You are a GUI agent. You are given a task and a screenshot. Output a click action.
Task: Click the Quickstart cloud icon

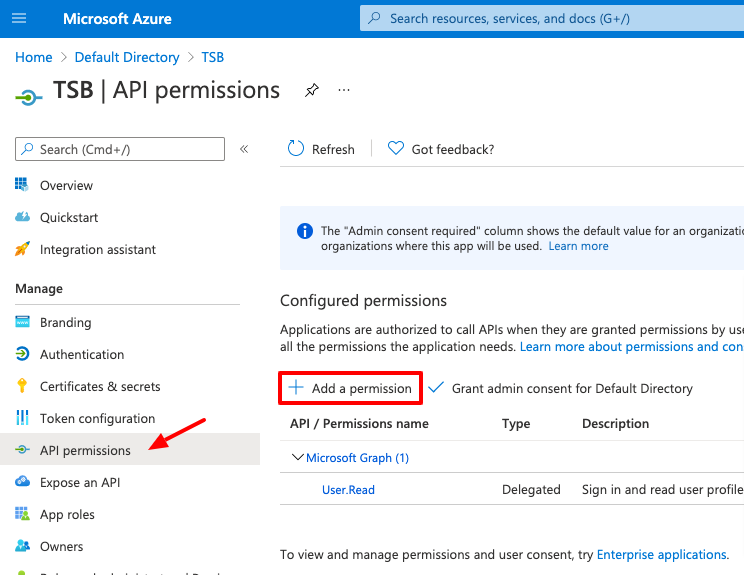click(x=22, y=217)
